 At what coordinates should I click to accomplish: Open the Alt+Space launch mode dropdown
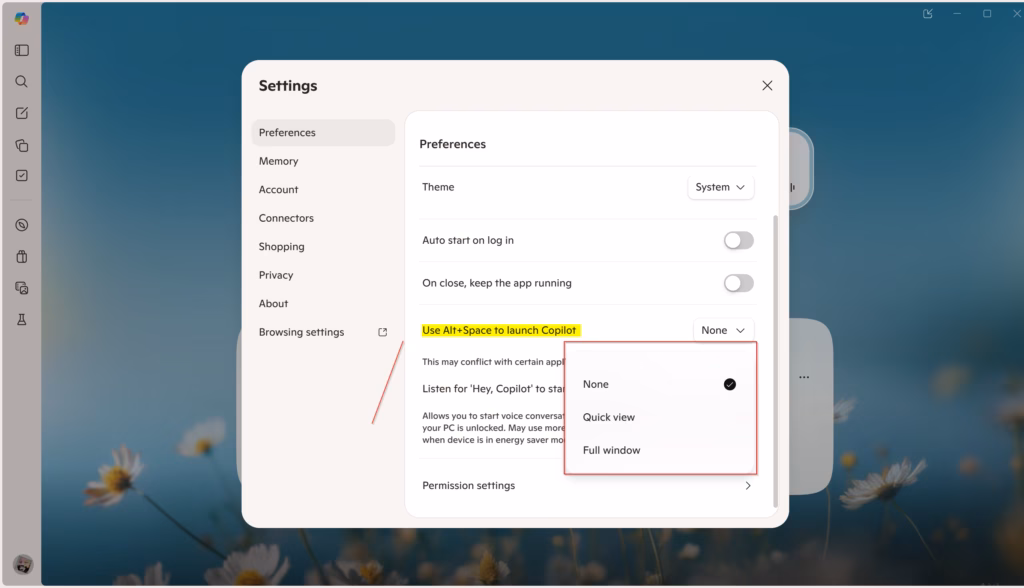point(723,330)
